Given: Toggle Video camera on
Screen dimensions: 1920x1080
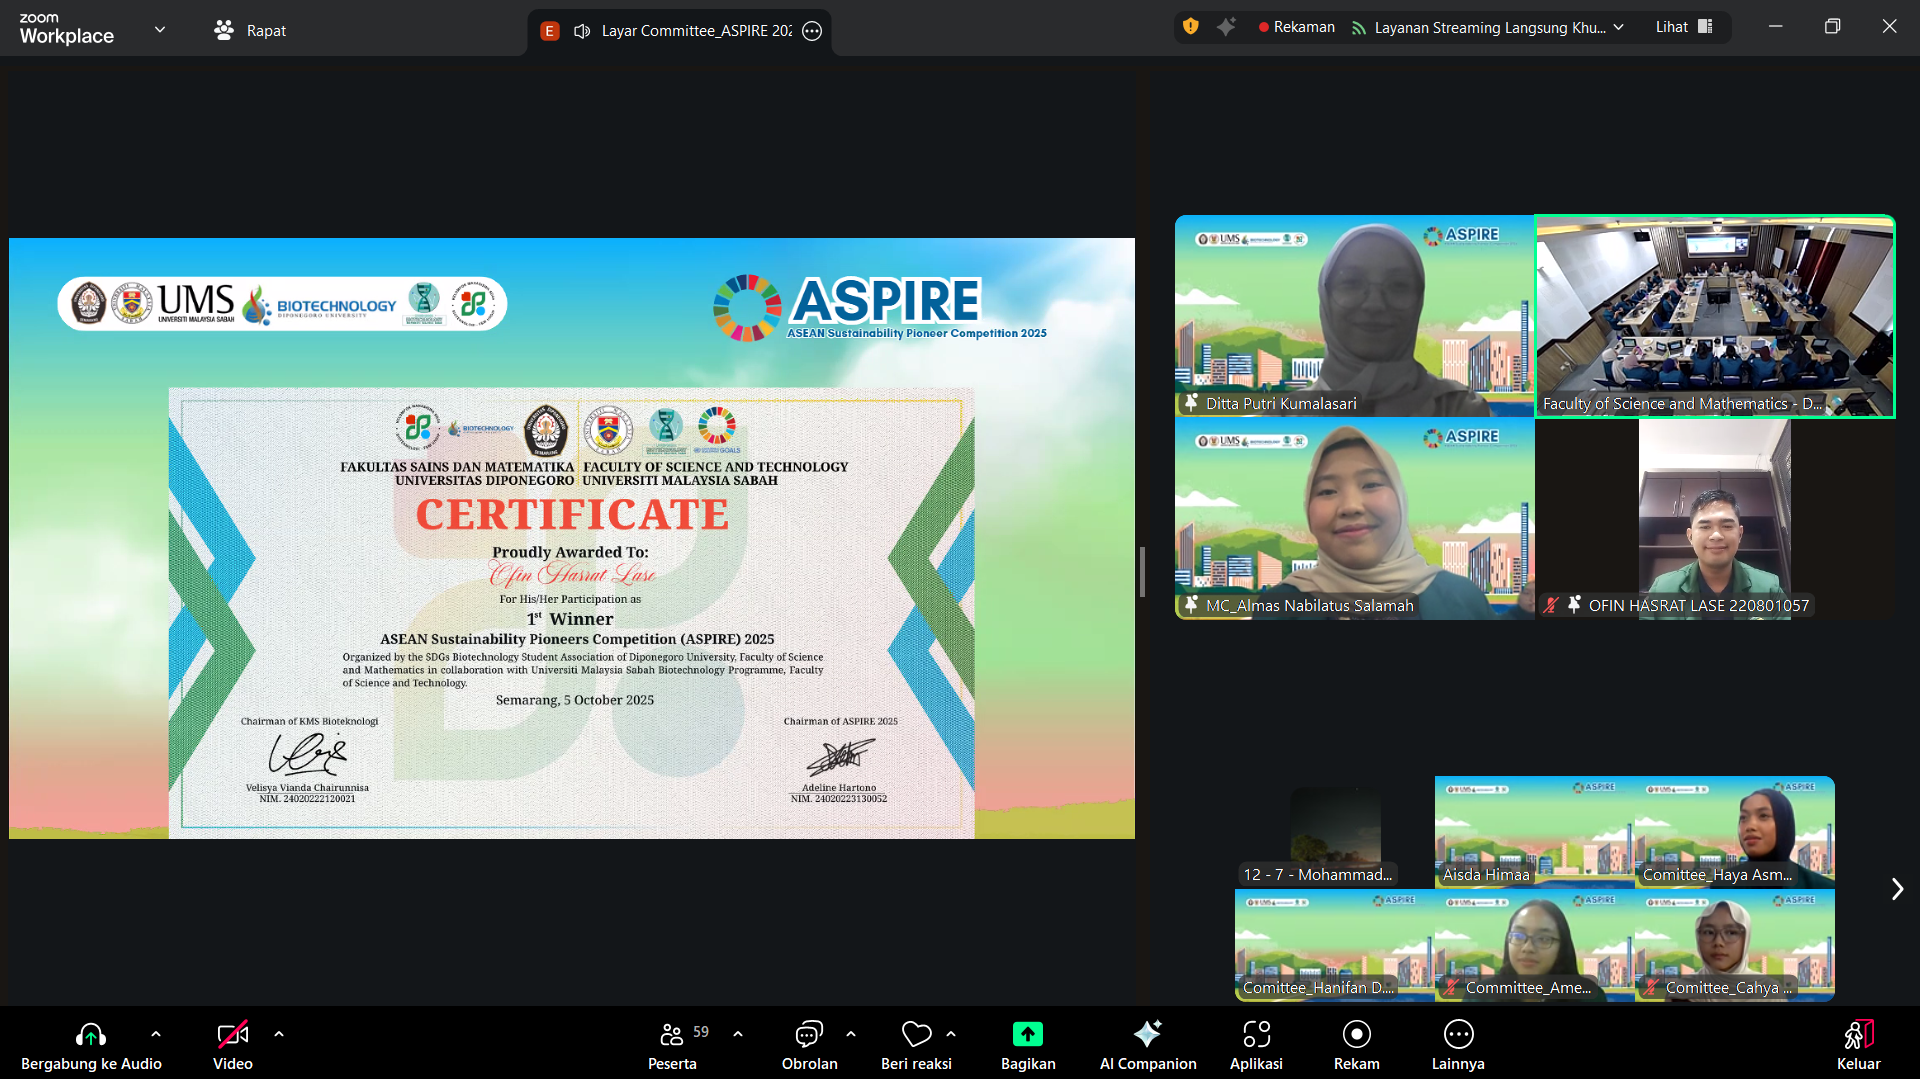Looking at the screenshot, I should click(x=232, y=1034).
